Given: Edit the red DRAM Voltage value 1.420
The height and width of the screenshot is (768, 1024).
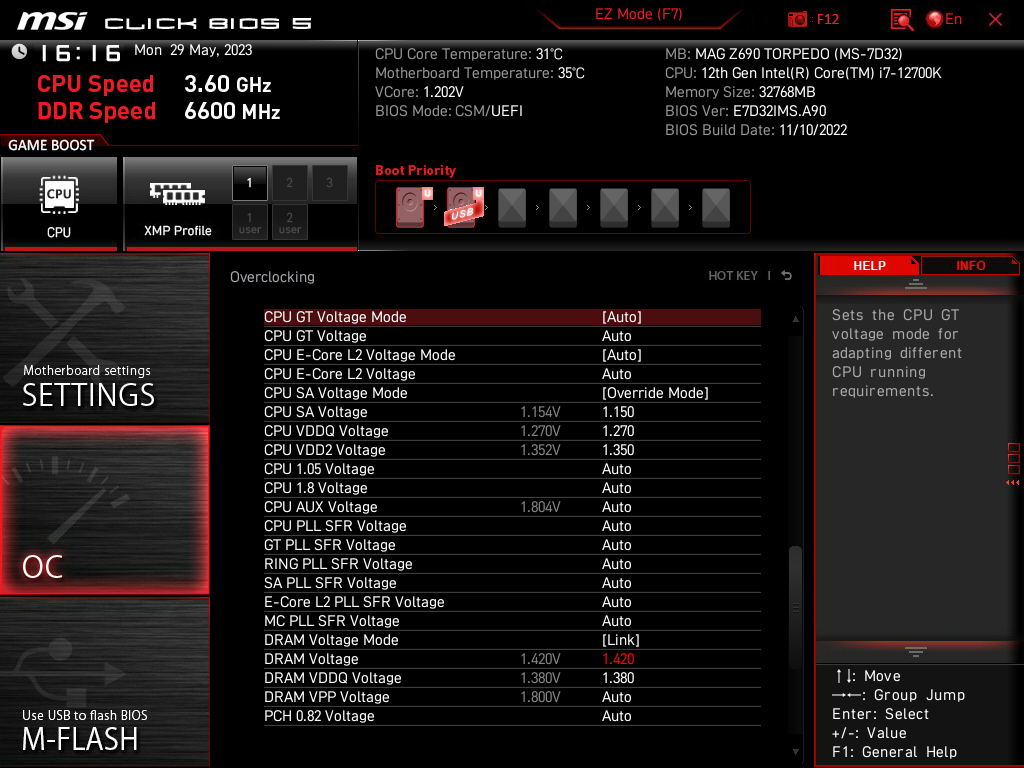Looking at the screenshot, I should point(618,659).
